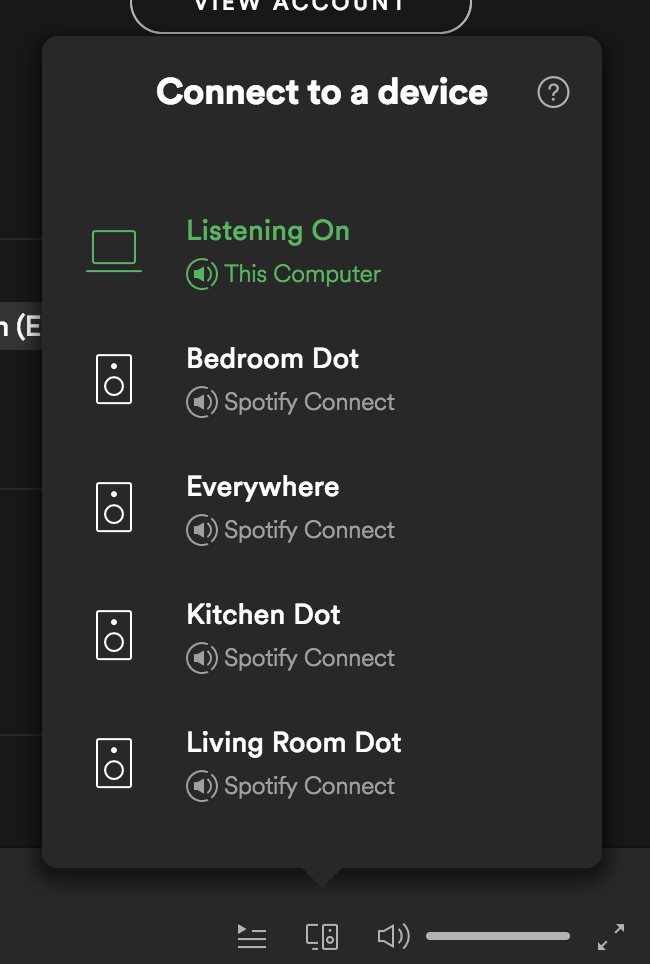Click the laptop icon for This Computer
The width and height of the screenshot is (650, 964).
[x=114, y=251]
